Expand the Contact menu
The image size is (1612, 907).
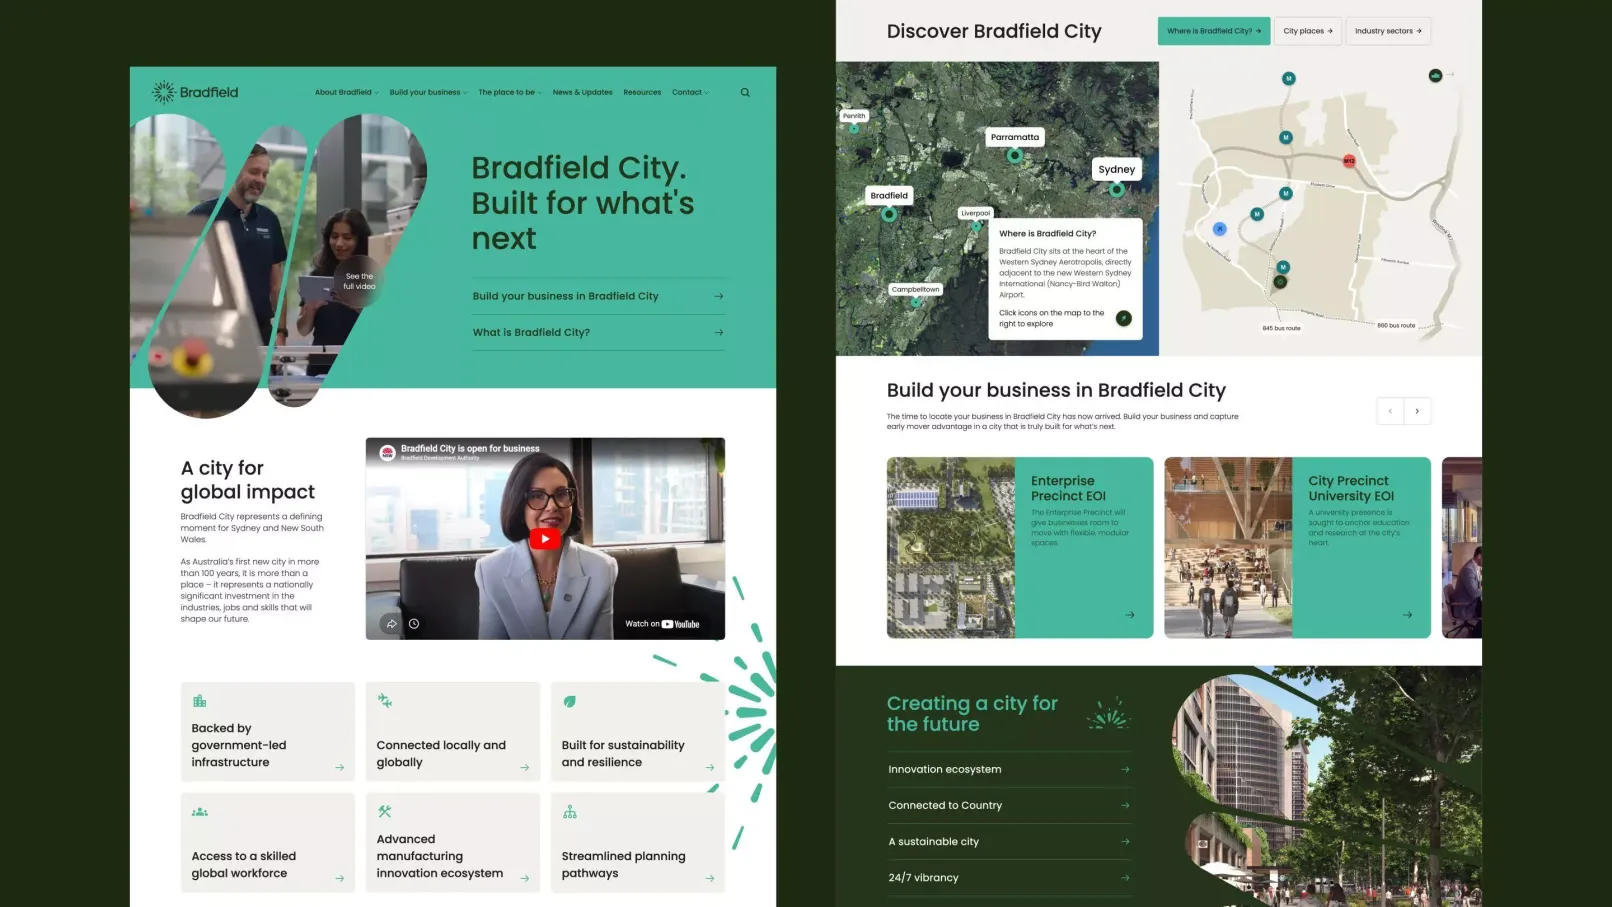[x=690, y=92]
